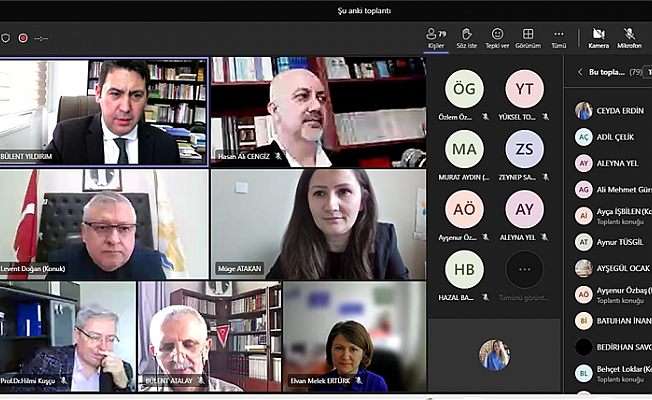The image size is (652, 400).
Task: Click the shield security icon
Action: click(x=5, y=38)
